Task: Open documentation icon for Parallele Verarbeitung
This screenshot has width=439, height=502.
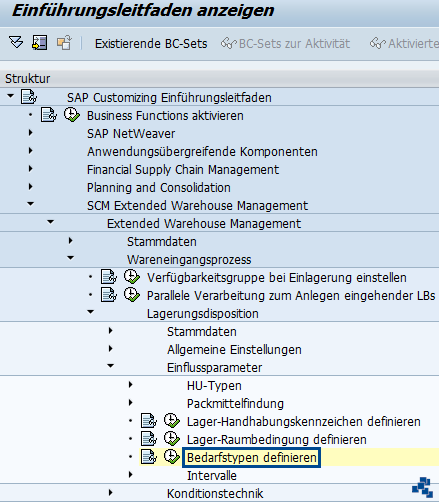Action: (109, 295)
